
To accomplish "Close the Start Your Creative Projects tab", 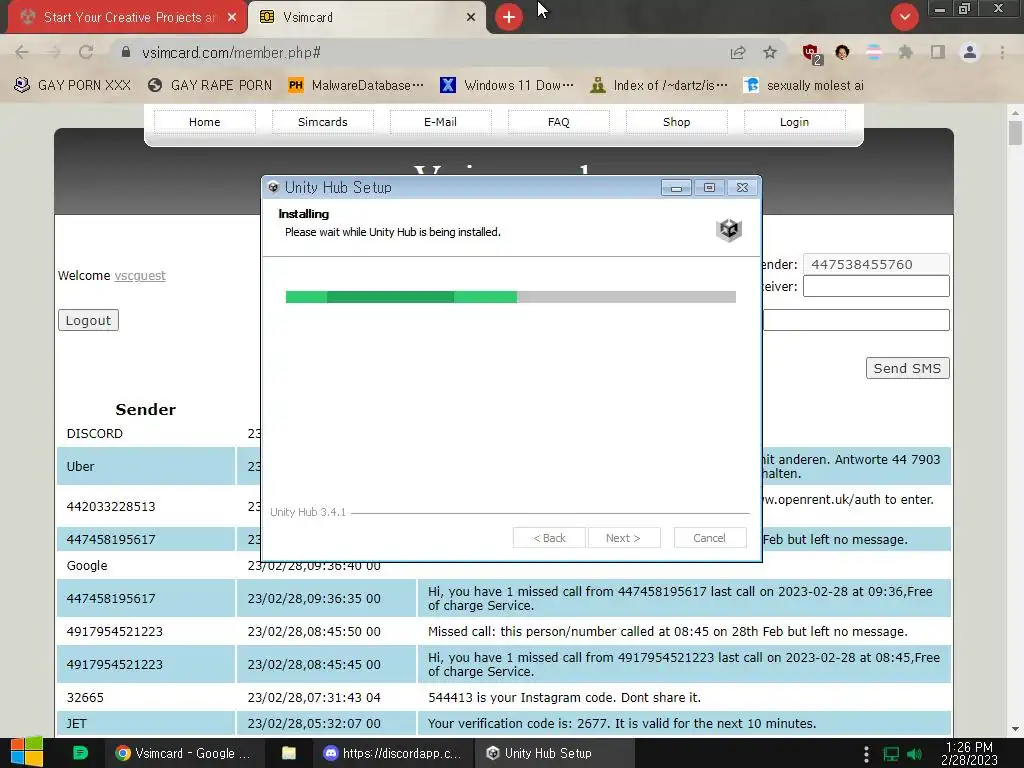I will click(232, 17).
